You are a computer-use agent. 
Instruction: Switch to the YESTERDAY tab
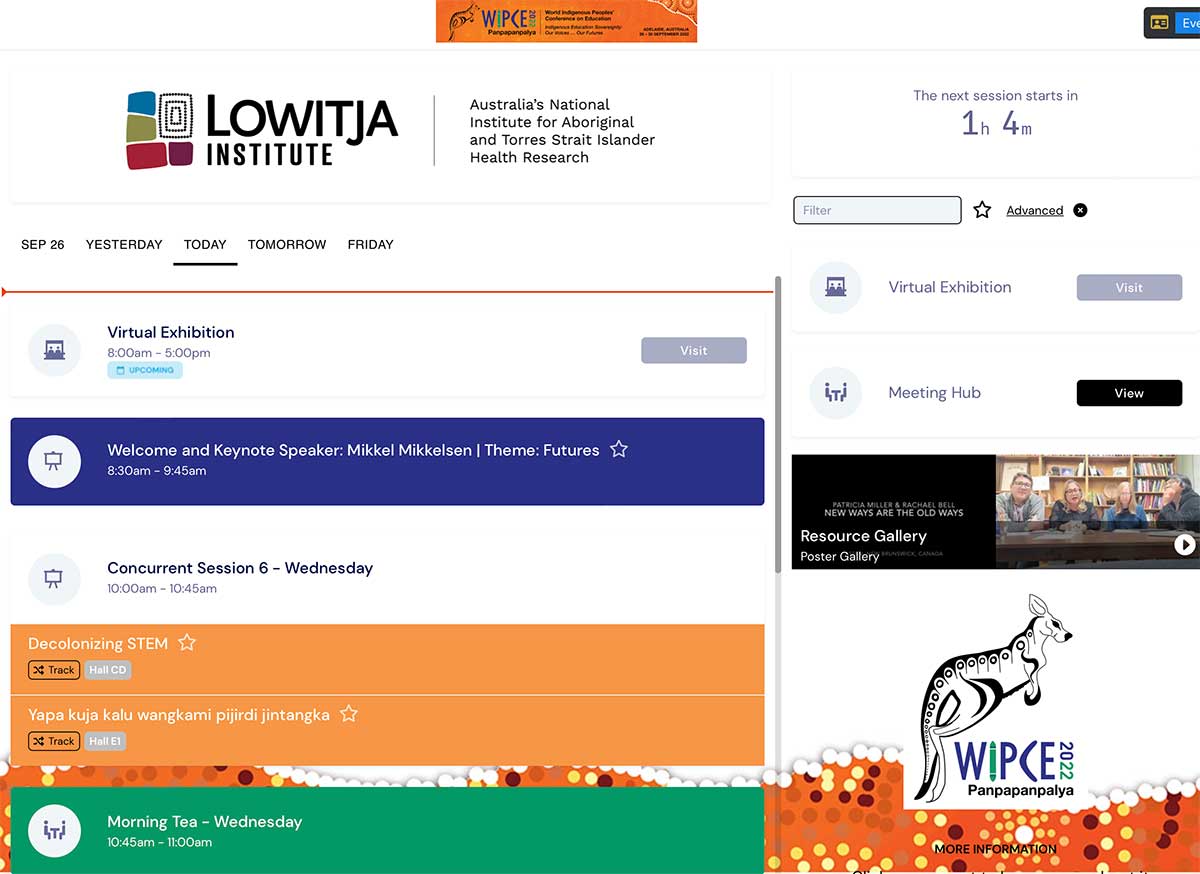pyautogui.click(x=124, y=244)
